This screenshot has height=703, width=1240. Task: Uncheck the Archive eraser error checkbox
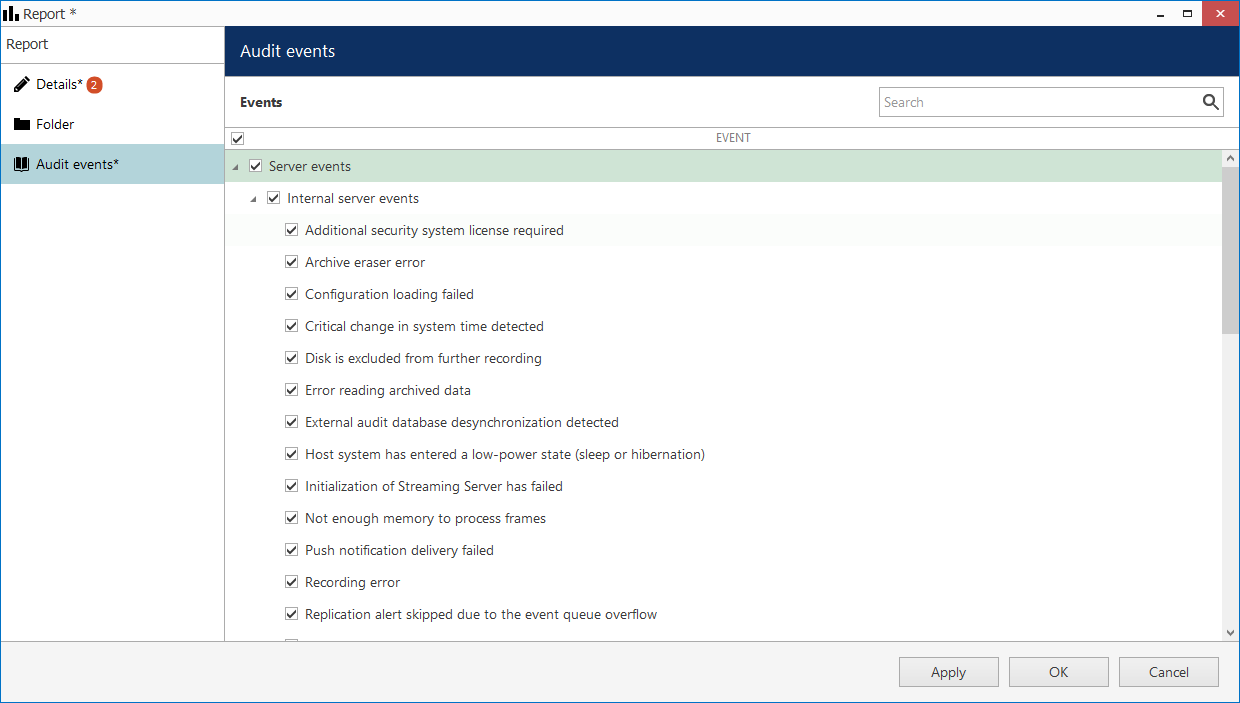coord(291,262)
